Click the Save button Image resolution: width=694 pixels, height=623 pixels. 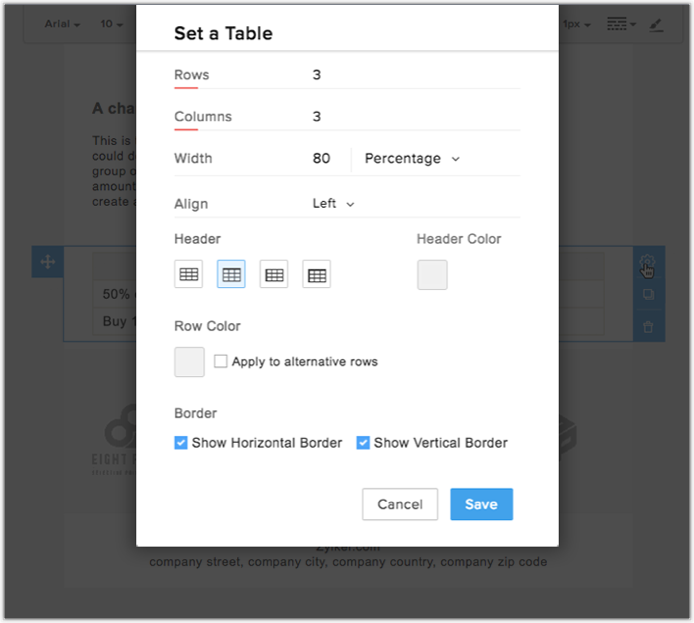pos(481,504)
